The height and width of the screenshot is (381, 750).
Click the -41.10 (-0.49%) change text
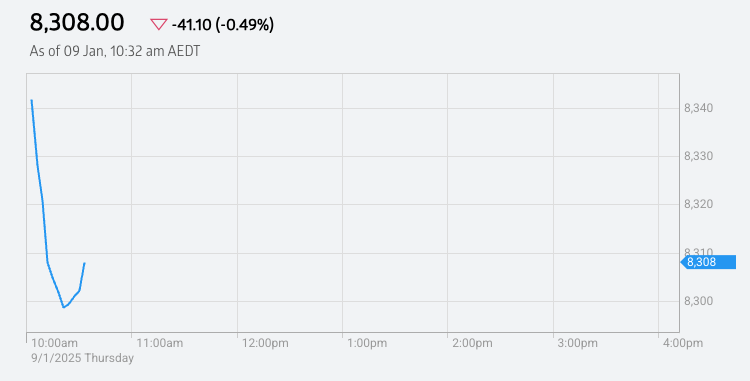pos(223,24)
